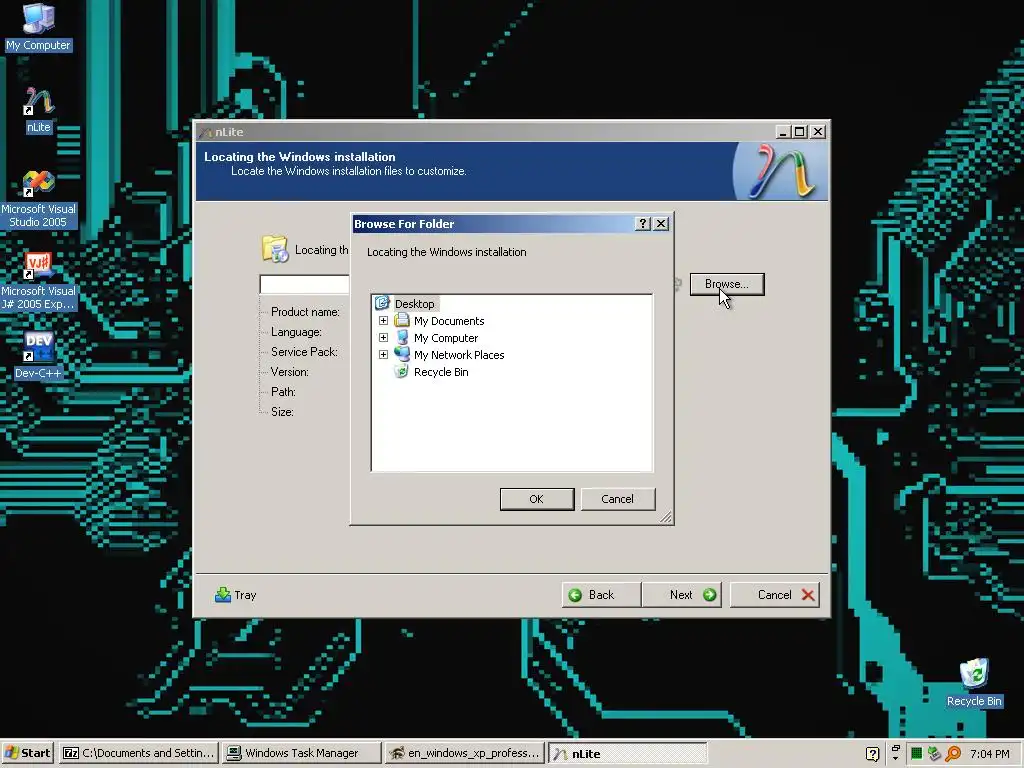Expand the My Documents tree node
1024x768 pixels.
click(x=383, y=321)
